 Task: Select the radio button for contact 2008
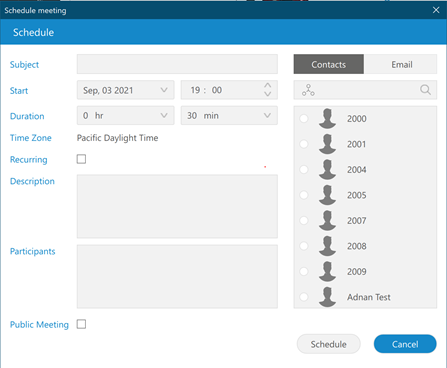(304, 246)
